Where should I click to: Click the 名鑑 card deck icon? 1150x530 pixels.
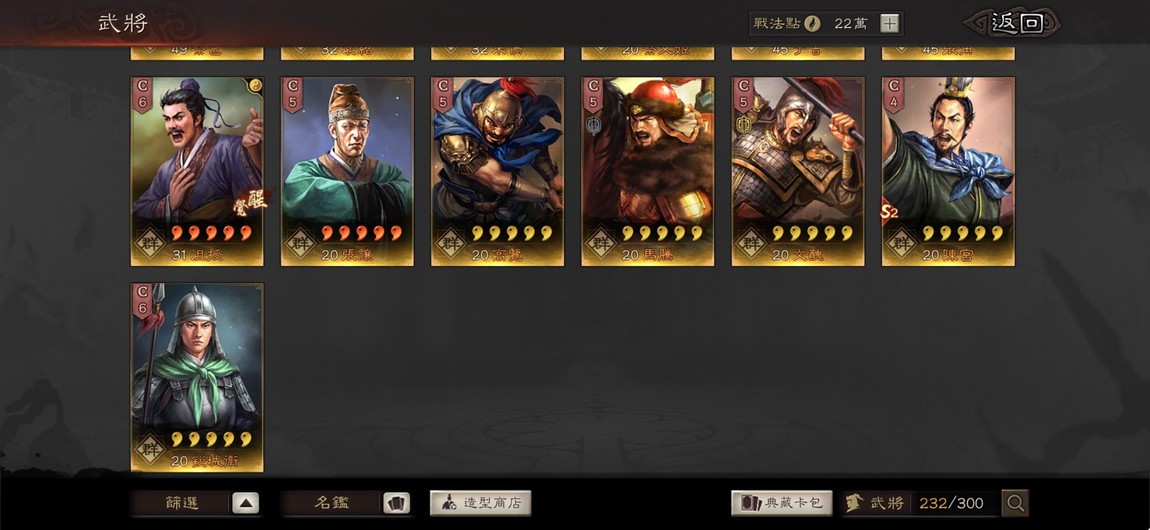(396, 503)
